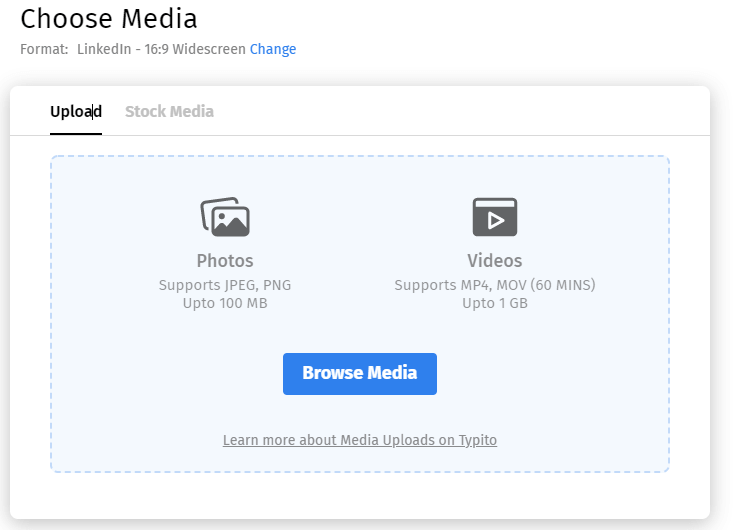
Task: Click the Choose Media title
Action: [109, 19]
